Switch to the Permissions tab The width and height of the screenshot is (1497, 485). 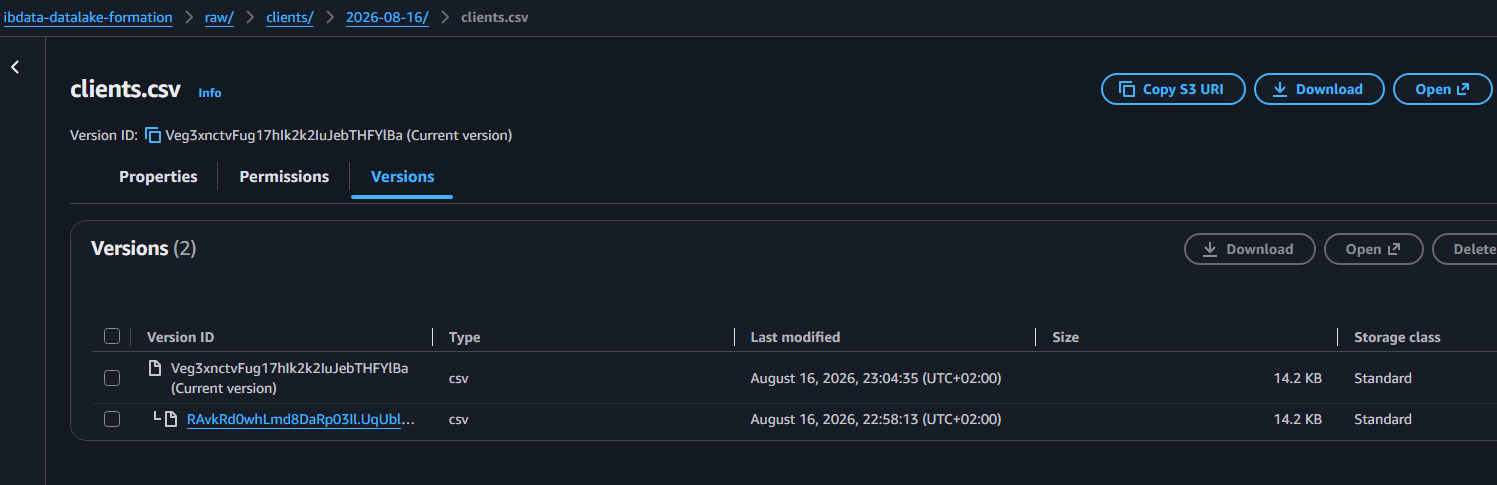point(284,177)
